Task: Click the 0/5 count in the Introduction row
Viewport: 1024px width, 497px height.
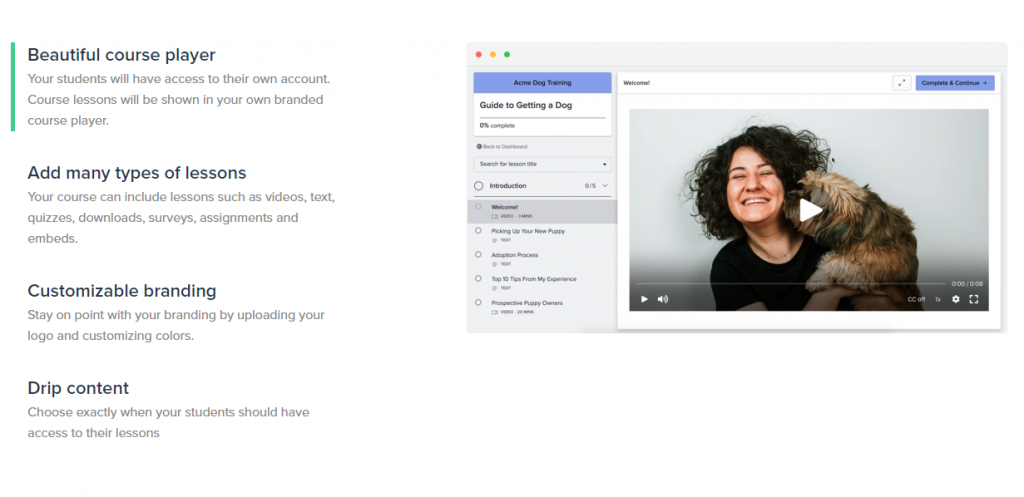Action: 590,186
